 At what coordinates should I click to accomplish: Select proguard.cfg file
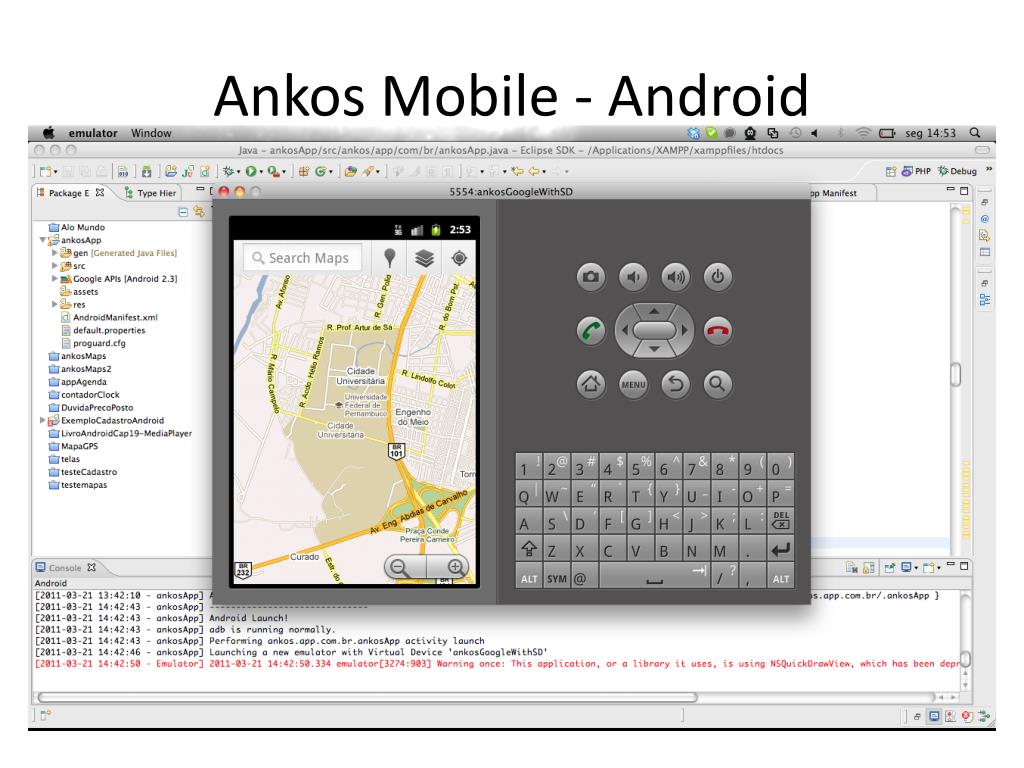pyautogui.click(x=99, y=343)
